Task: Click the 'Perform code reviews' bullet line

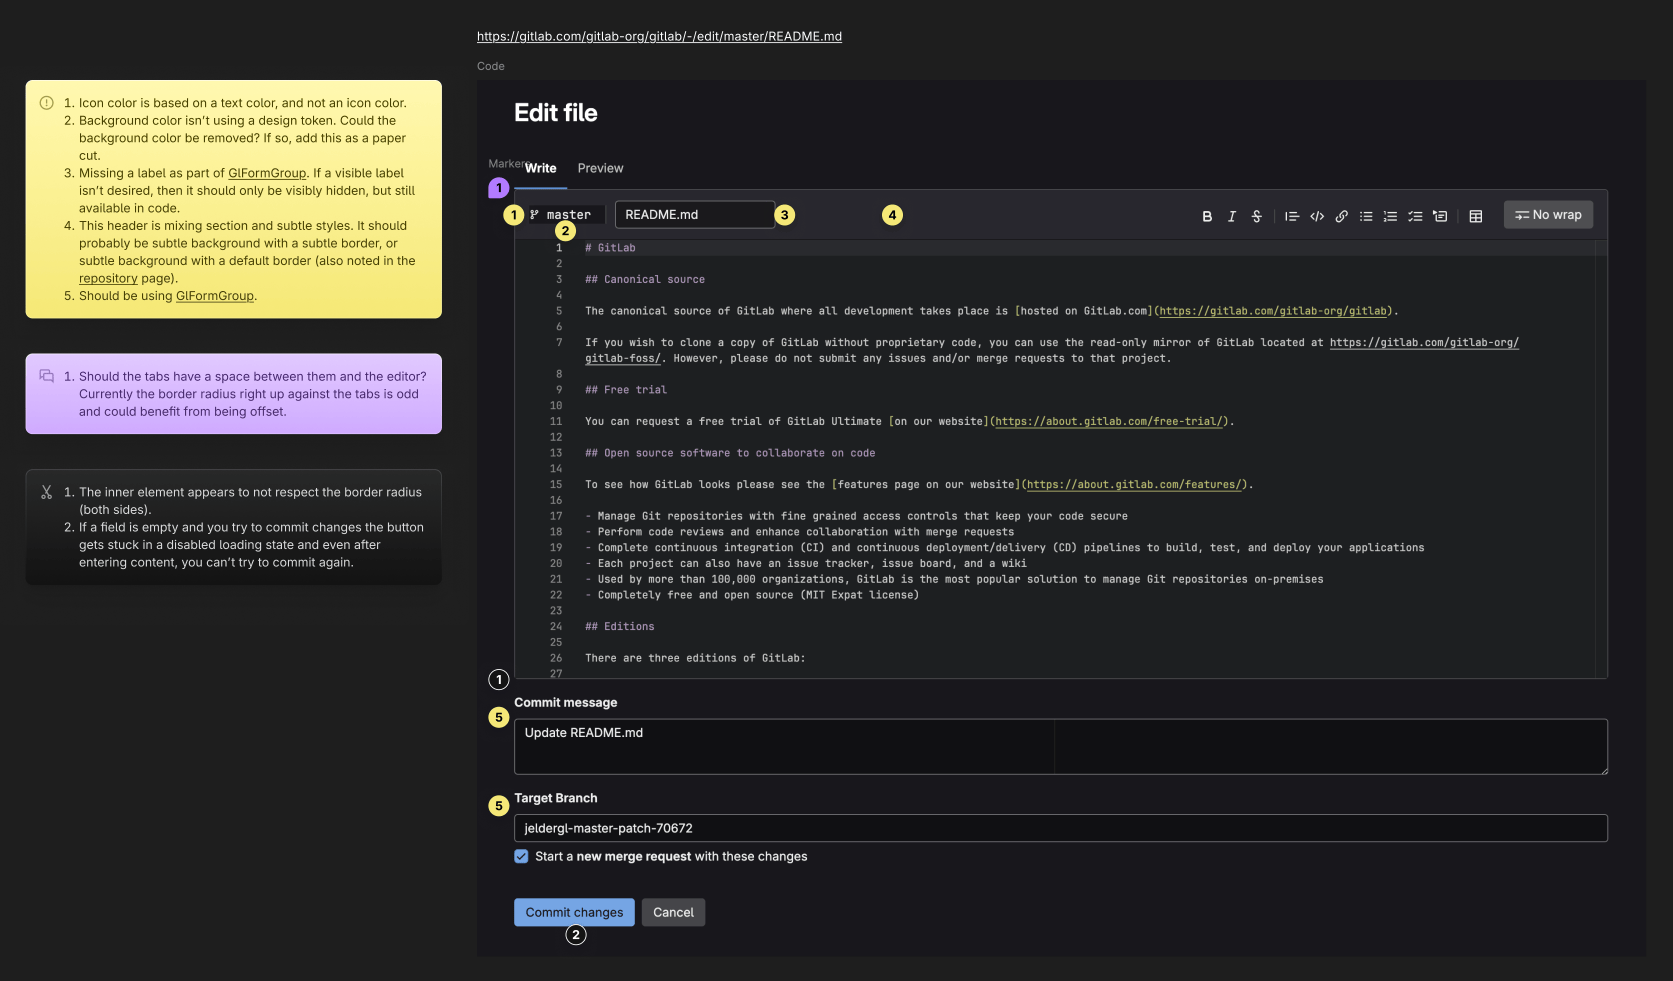Action: pos(799,532)
